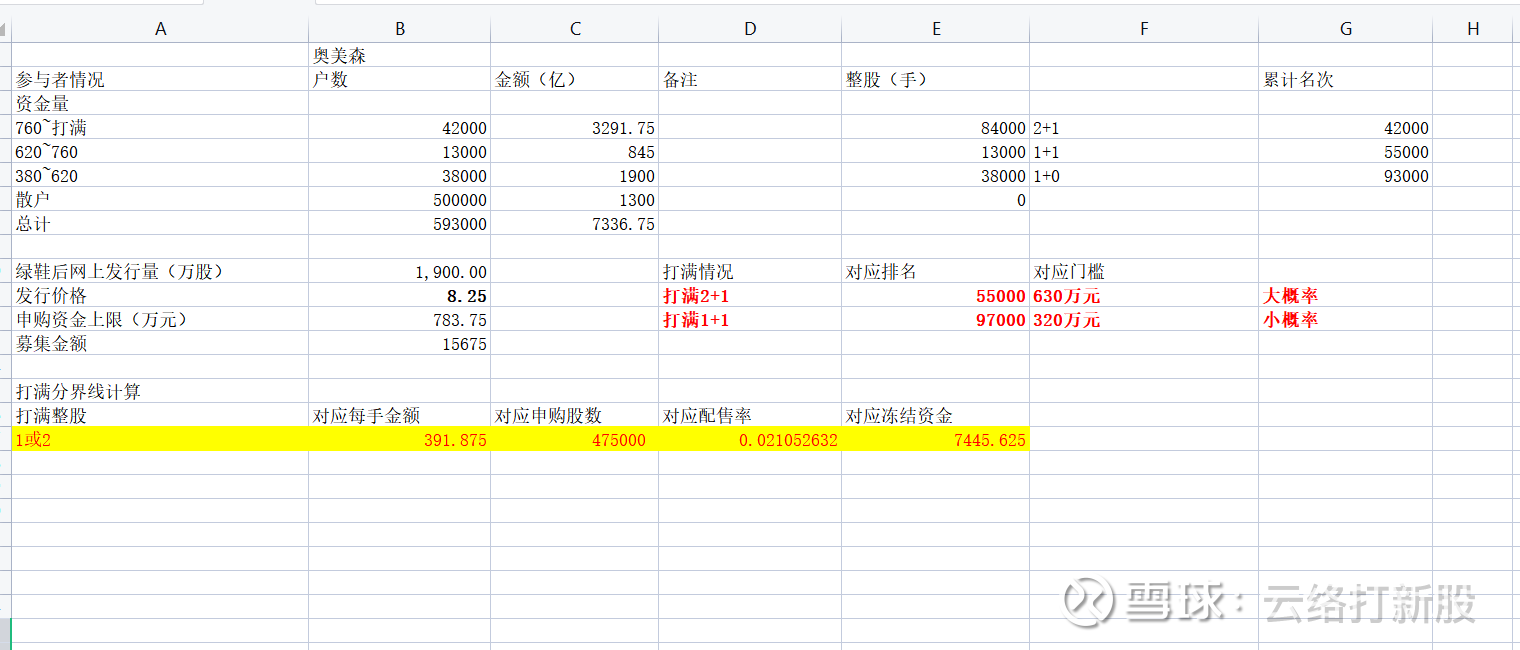Click the cell with value 3291.75

(x=575, y=127)
